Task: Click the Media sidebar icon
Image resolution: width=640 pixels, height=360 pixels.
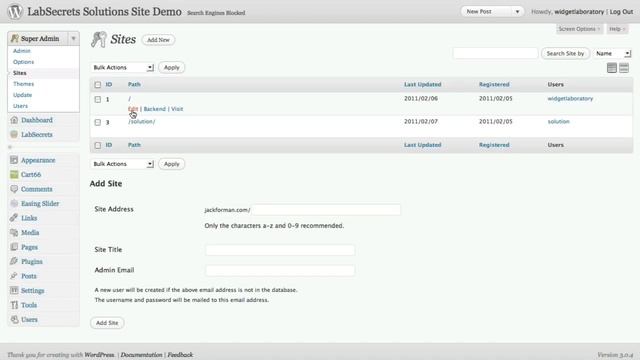Action: pos(14,232)
